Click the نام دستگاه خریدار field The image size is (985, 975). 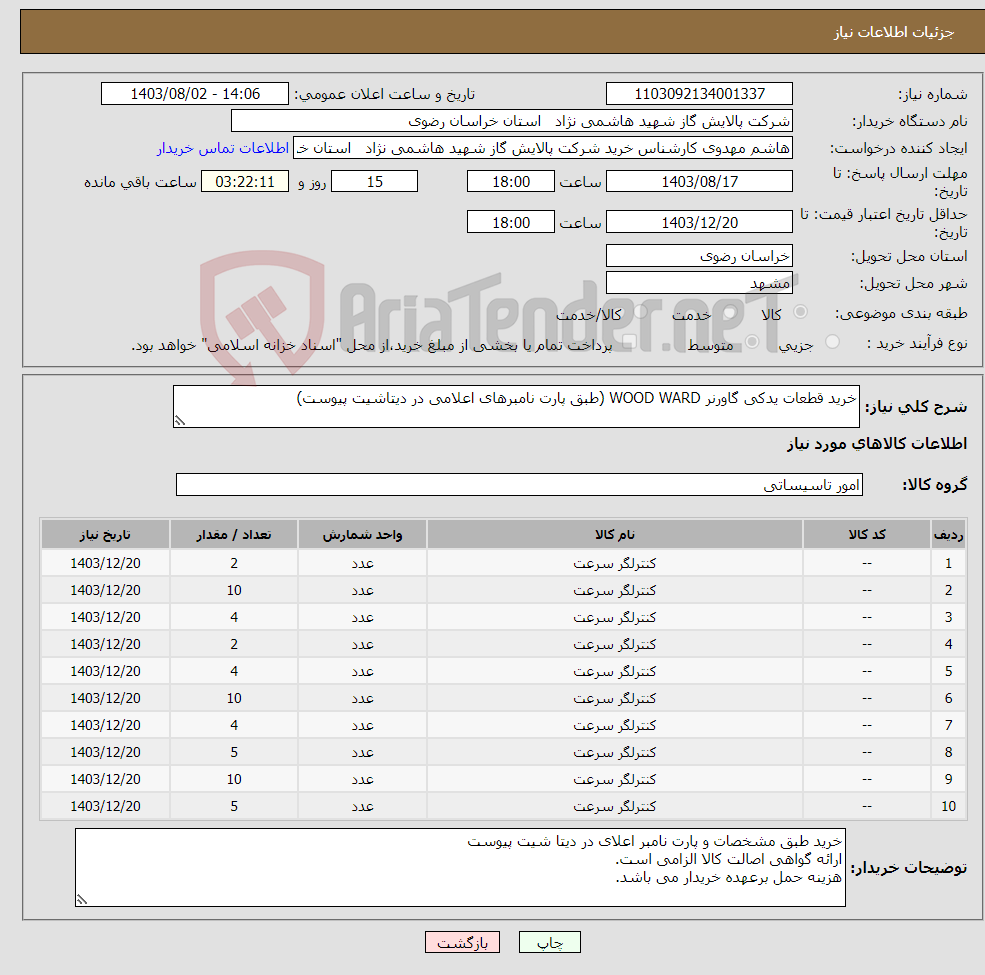511,121
